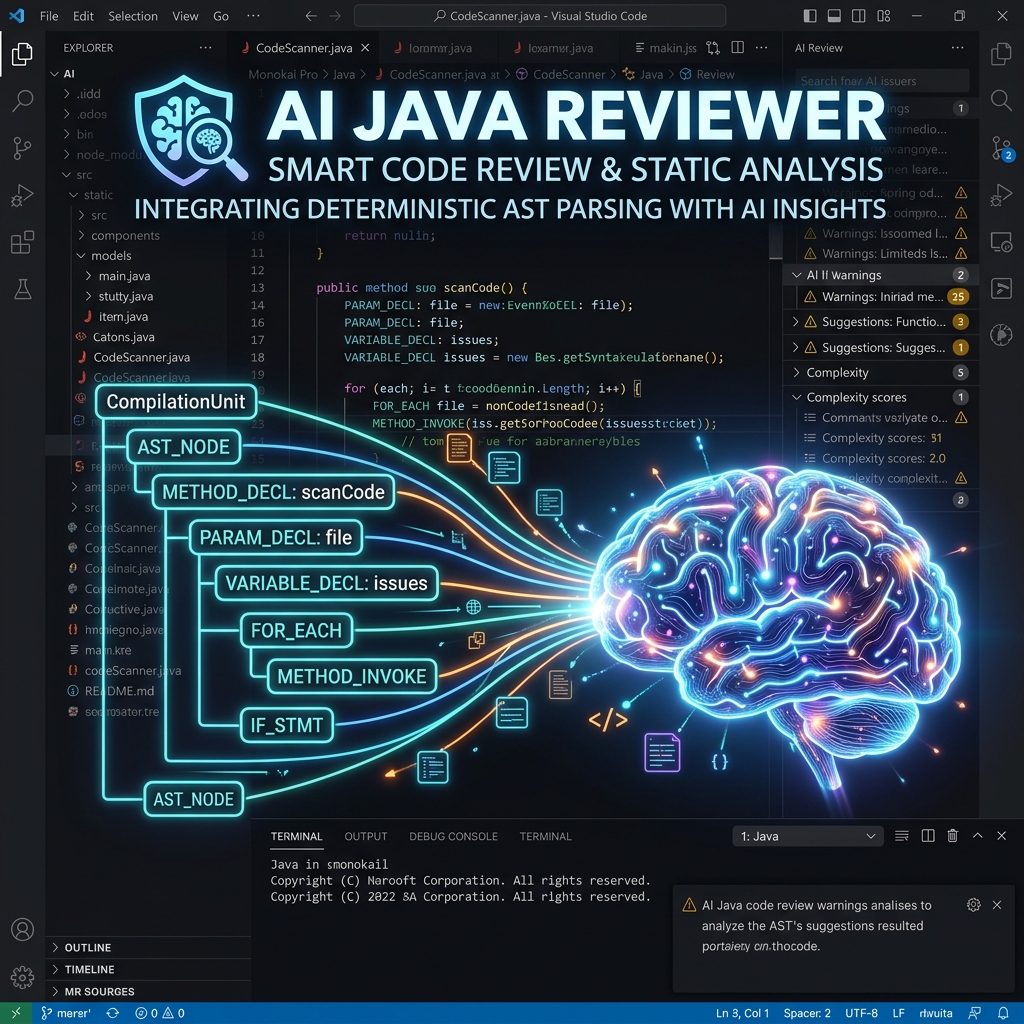Open Explorer panel More Actions ellipsis
Image resolution: width=1024 pixels, height=1024 pixels.
coord(206,47)
